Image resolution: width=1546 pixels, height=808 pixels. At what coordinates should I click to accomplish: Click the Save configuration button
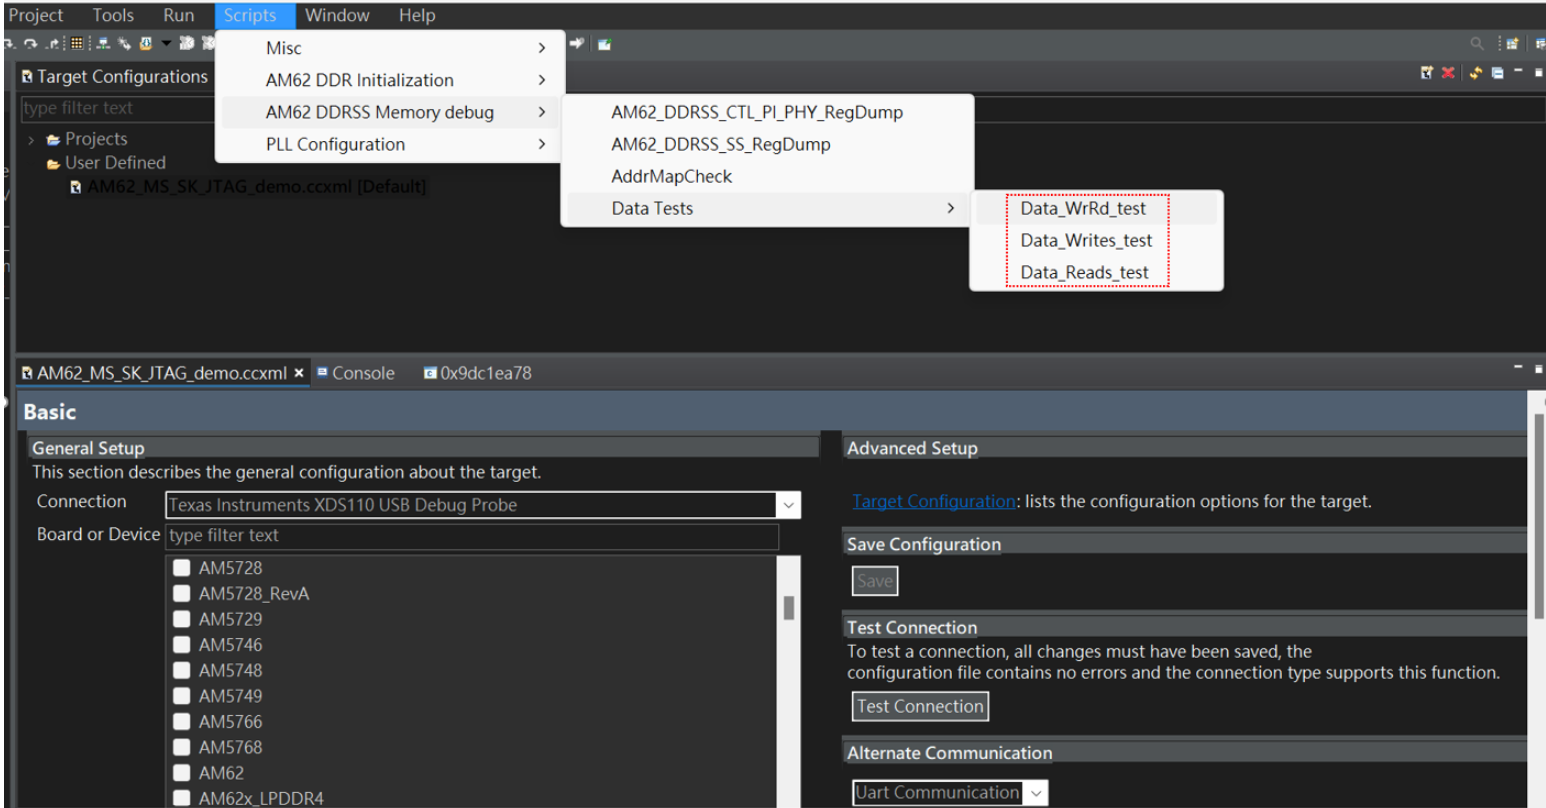(x=874, y=581)
